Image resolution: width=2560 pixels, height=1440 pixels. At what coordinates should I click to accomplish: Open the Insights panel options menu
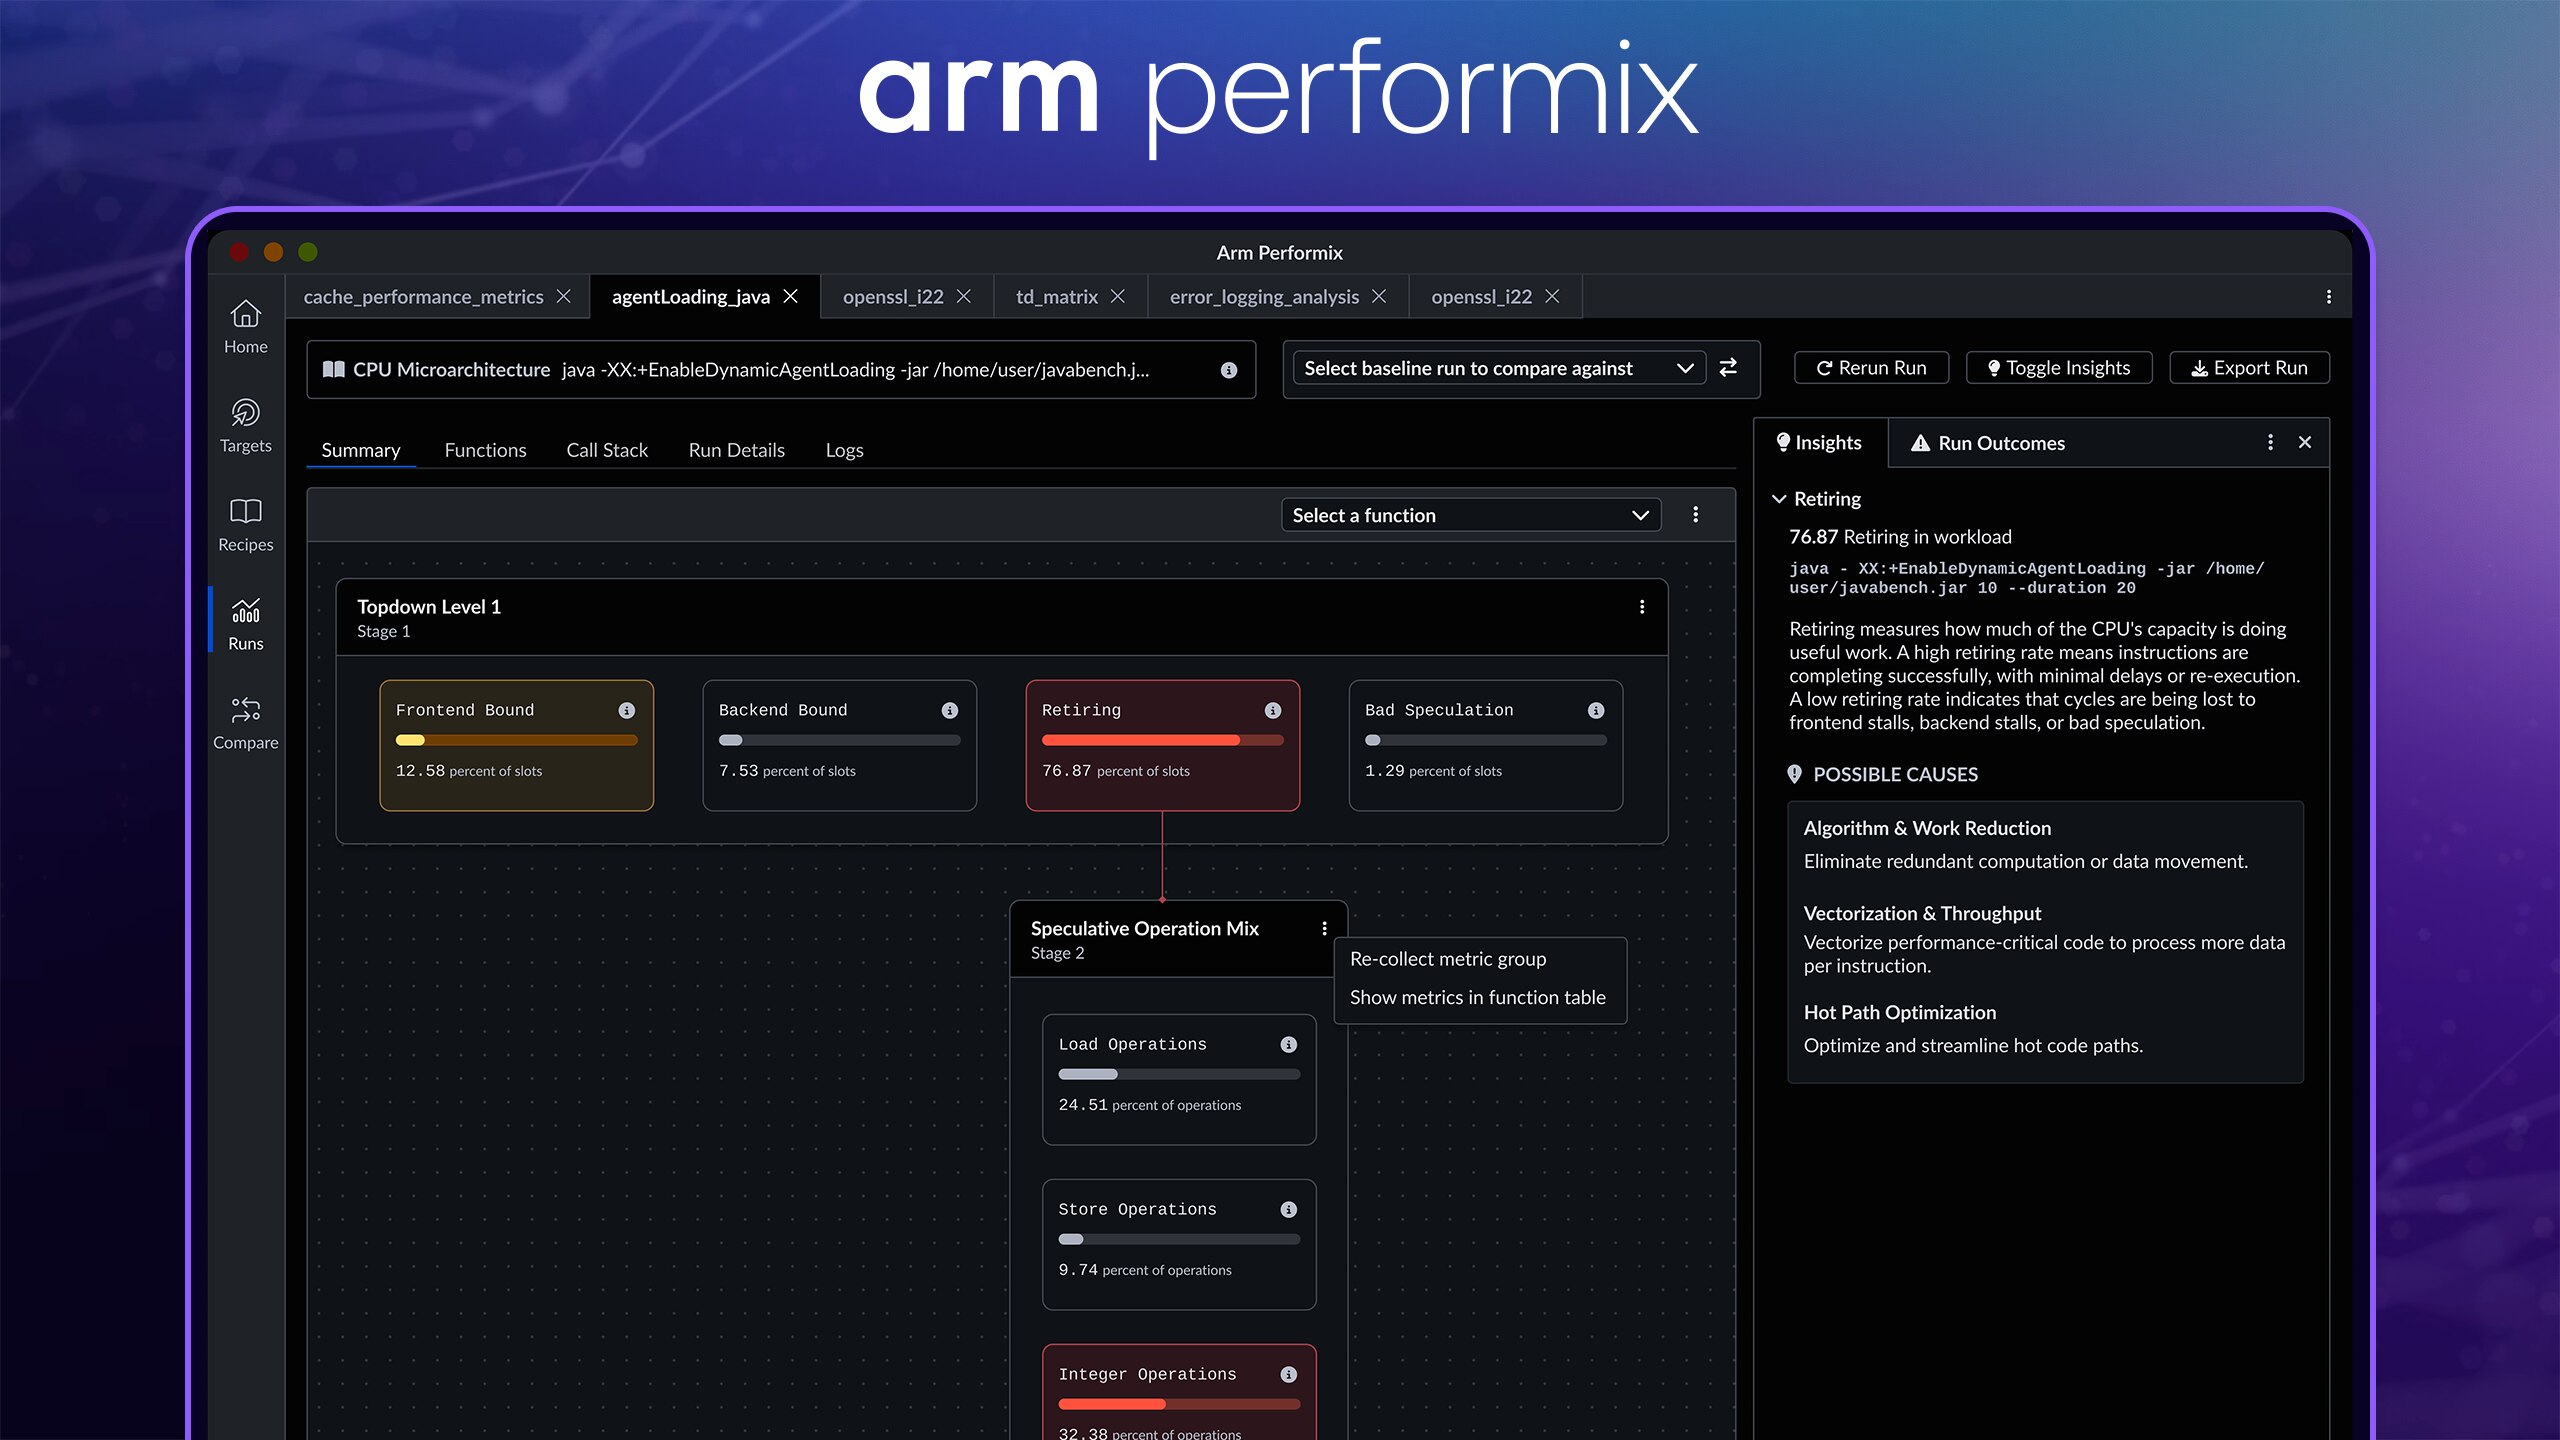pos(2270,442)
